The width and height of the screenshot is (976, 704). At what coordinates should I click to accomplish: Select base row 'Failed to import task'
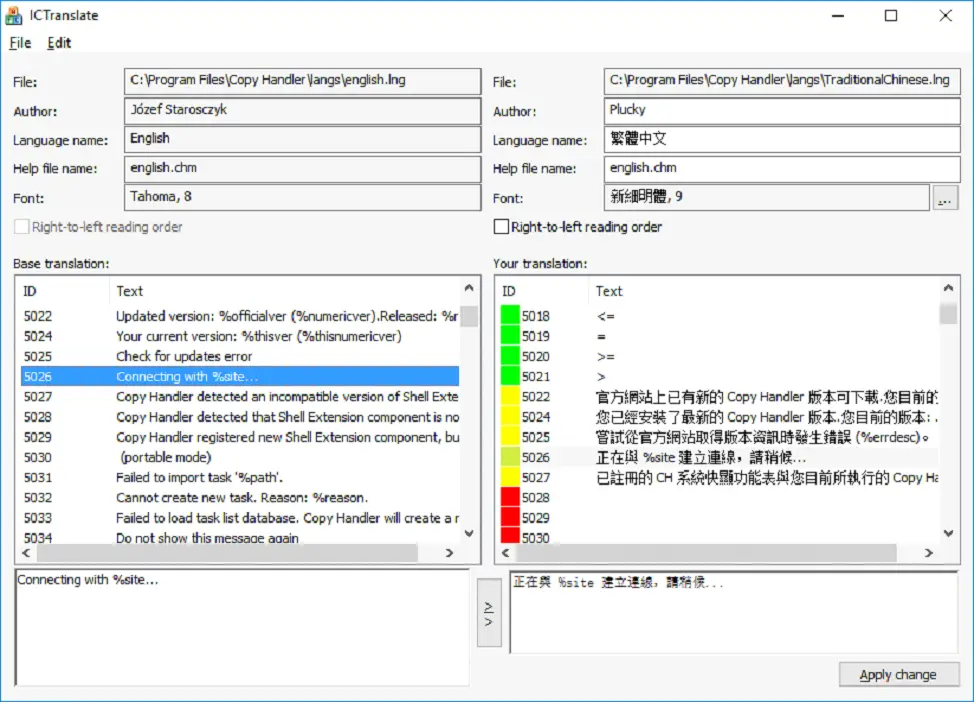(x=240, y=477)
